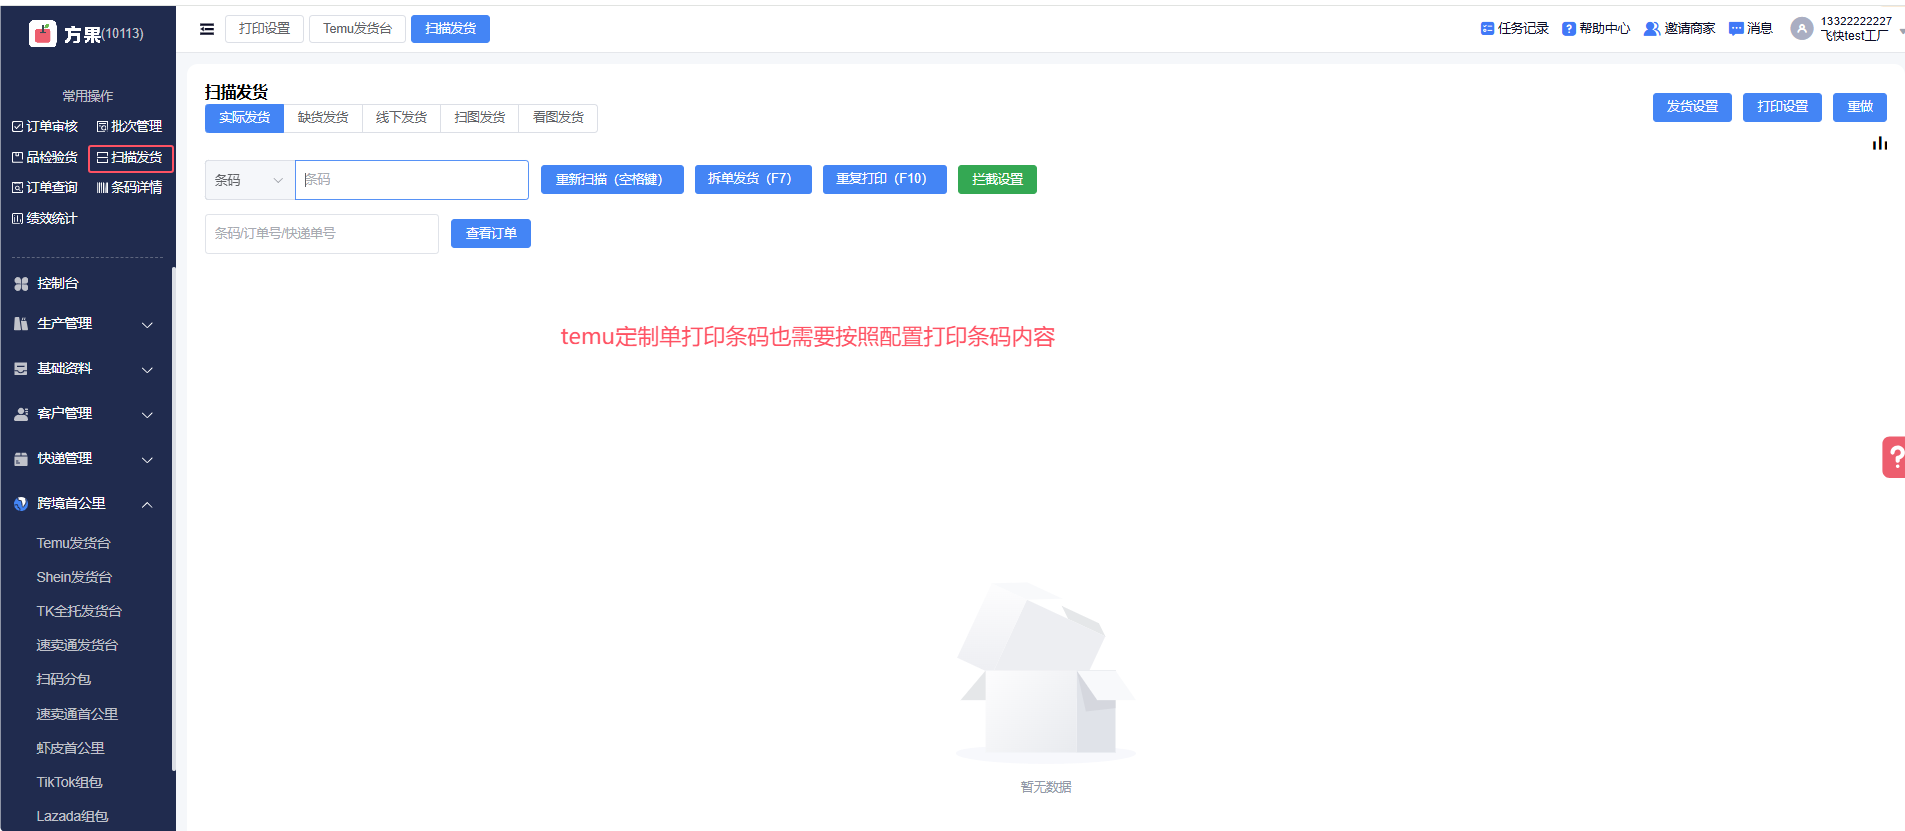Switch to the Temu发货台 page tab
The height and width of the screenshot is (831, 1905).
357,29
